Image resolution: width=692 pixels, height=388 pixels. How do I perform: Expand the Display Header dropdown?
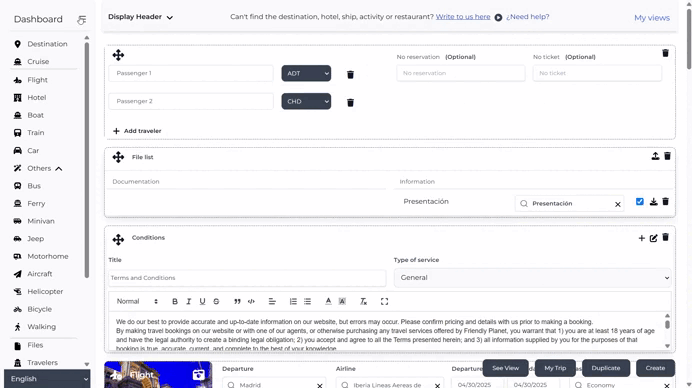[x=140, y=17]
